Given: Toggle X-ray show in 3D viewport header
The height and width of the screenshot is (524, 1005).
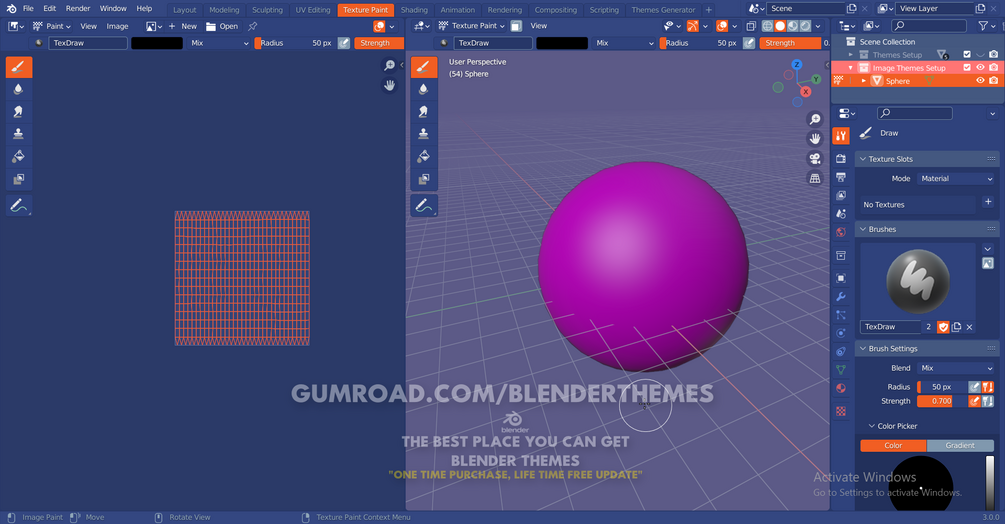Looking at the screenshot, I should point(751,26).
